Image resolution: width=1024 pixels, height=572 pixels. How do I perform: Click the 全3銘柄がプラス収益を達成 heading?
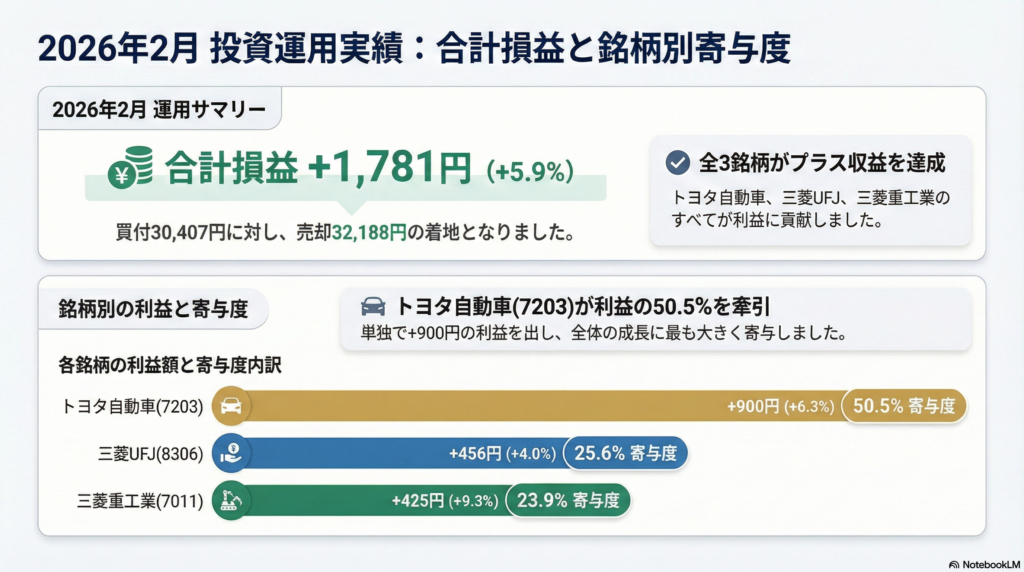coord(824,163)
